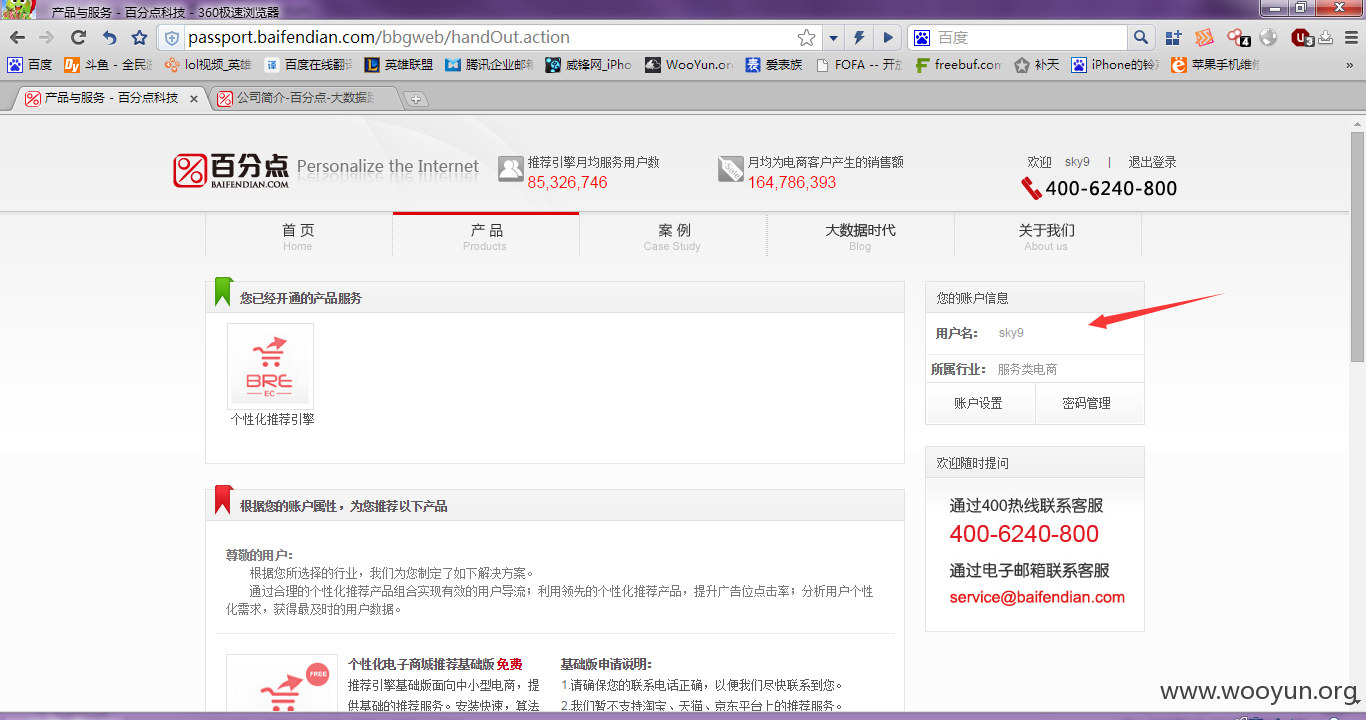Click the star home icon beside the address bar
1366x720 pixels.
(139, 38)
